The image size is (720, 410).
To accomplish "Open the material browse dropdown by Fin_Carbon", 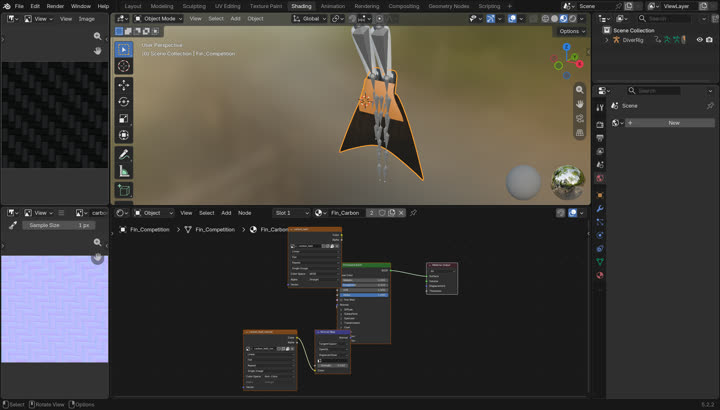I will [x=321, y=213].
